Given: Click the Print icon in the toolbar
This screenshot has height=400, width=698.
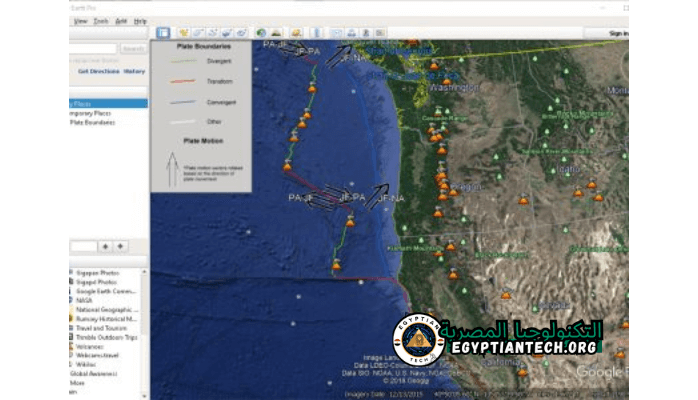Looking at the screenshot, I should (351, 33).
